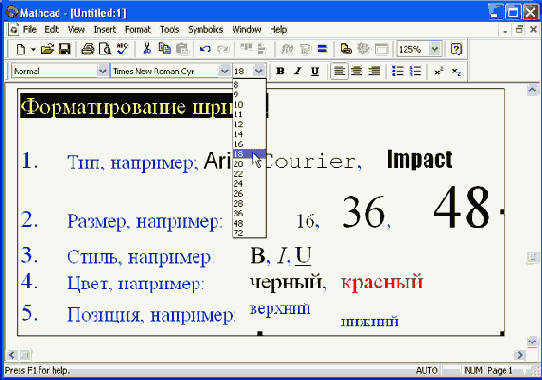542x380 pixels.
Task: Expand the Times New Roman Cyr font list
Action: [x=224, y=71]
